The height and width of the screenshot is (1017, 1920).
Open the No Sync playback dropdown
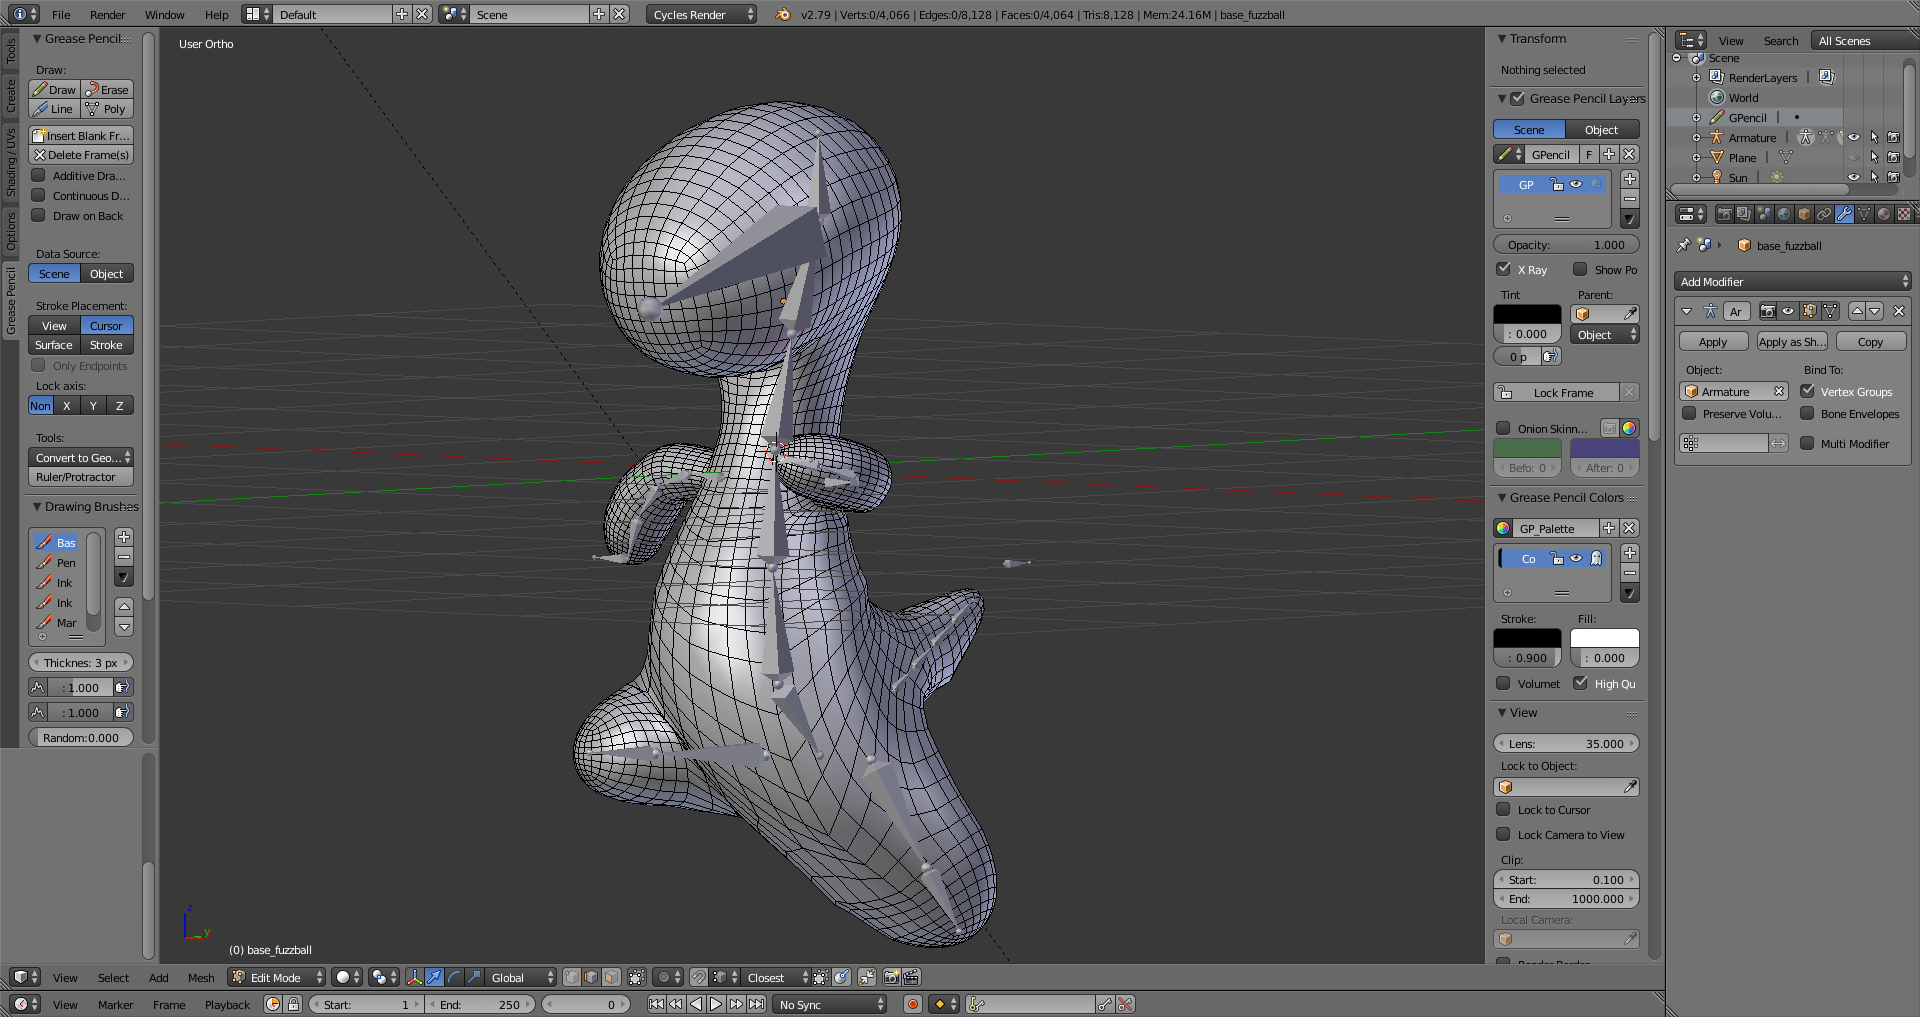pos(830,1004)
